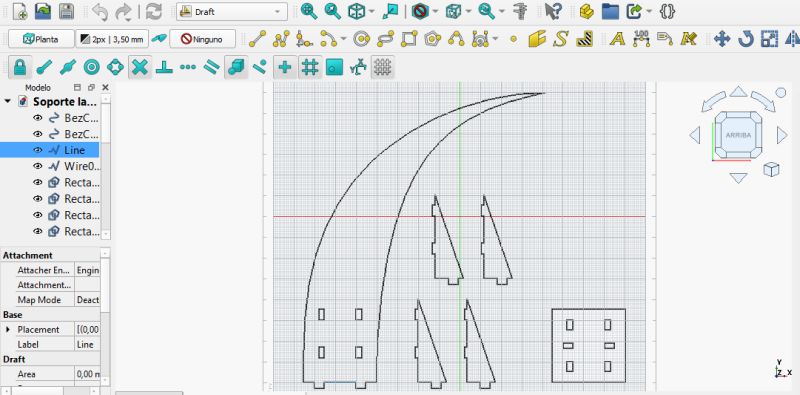The height and width of the screenshot is (395, 800).
Task: Select the Polyline wire tool
Action: (281, 39)
